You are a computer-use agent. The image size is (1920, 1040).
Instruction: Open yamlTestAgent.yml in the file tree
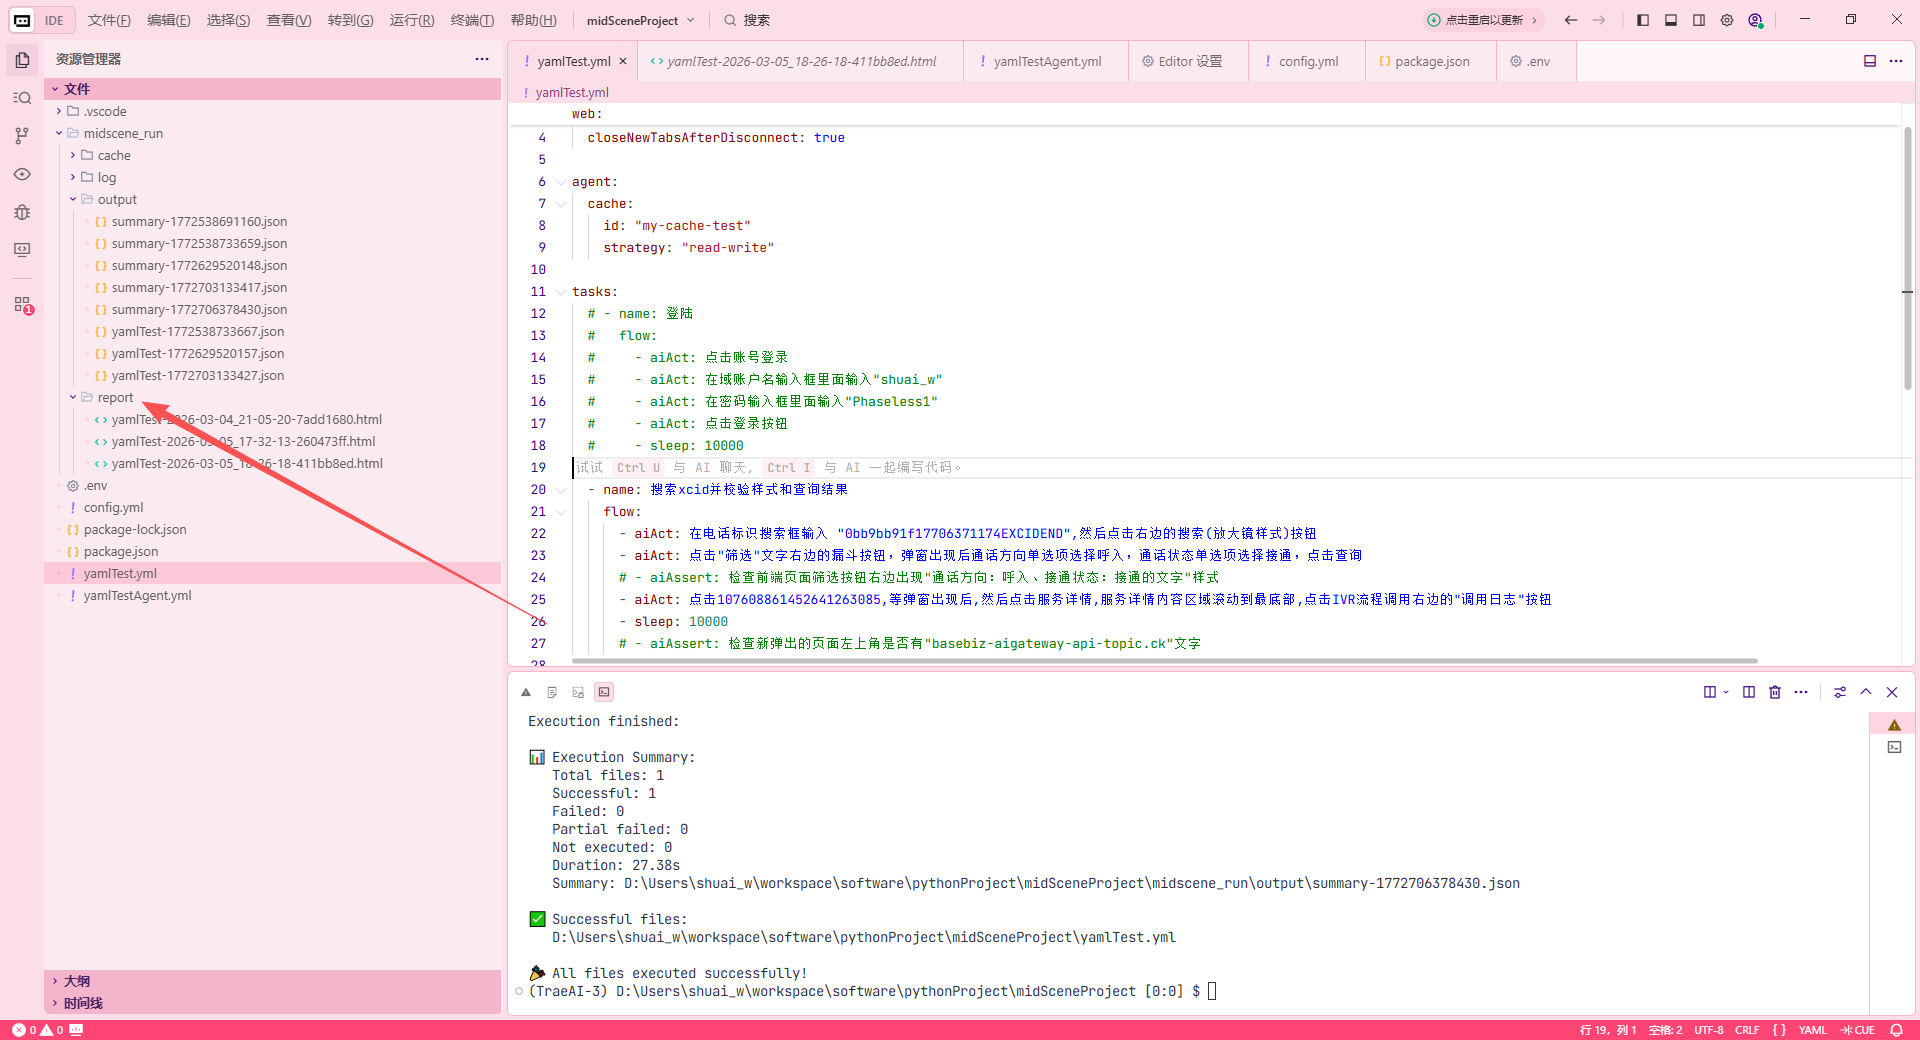click(137, 596)
